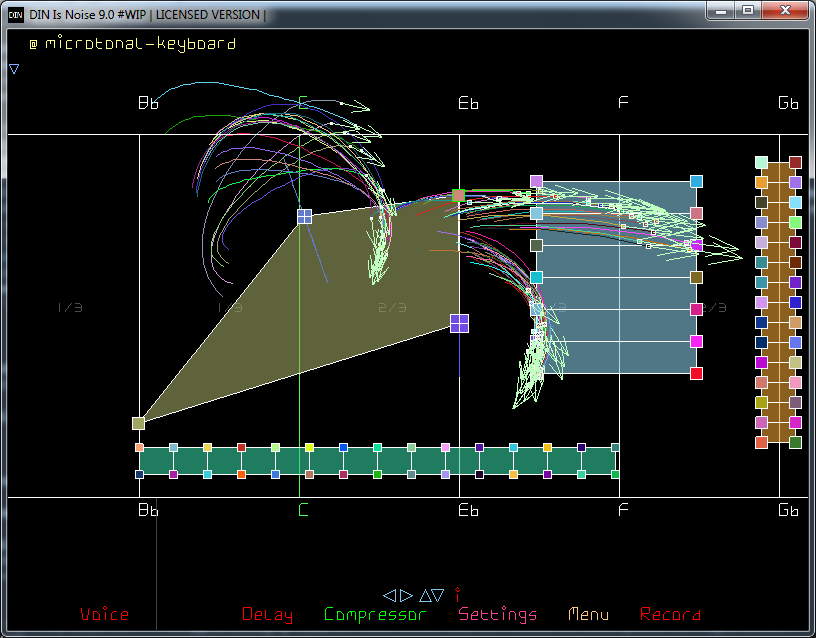816x638 pixels.
Task: Click the up triangle arrow icon
Action: tap(425, 595)
